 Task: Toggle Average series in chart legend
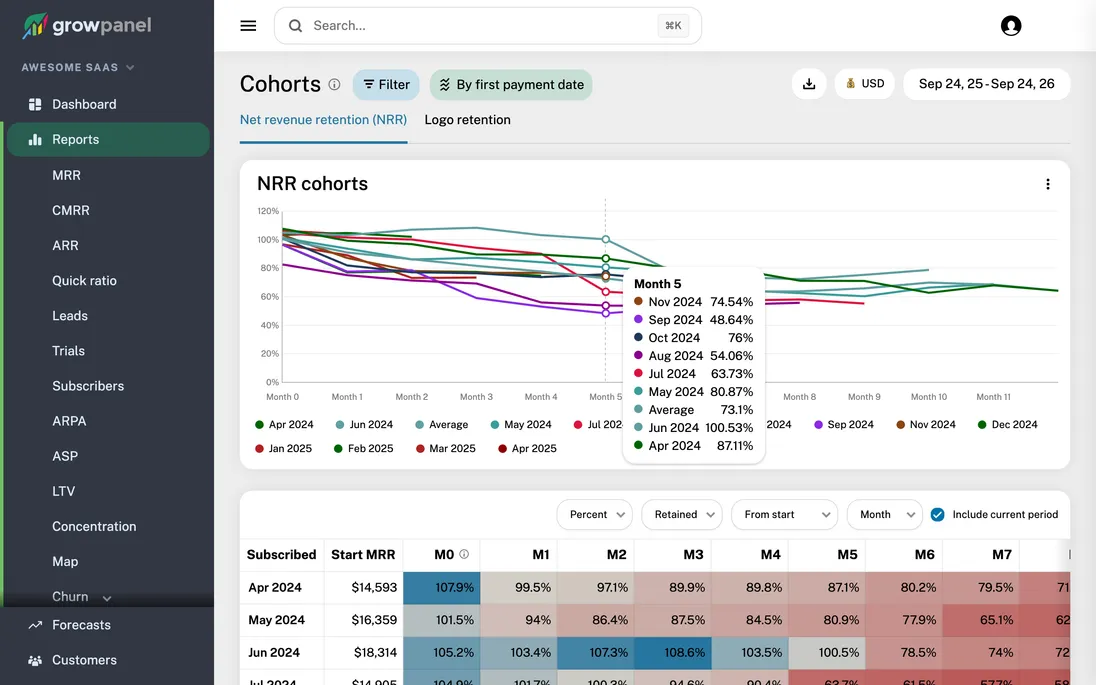pos(441,424)
